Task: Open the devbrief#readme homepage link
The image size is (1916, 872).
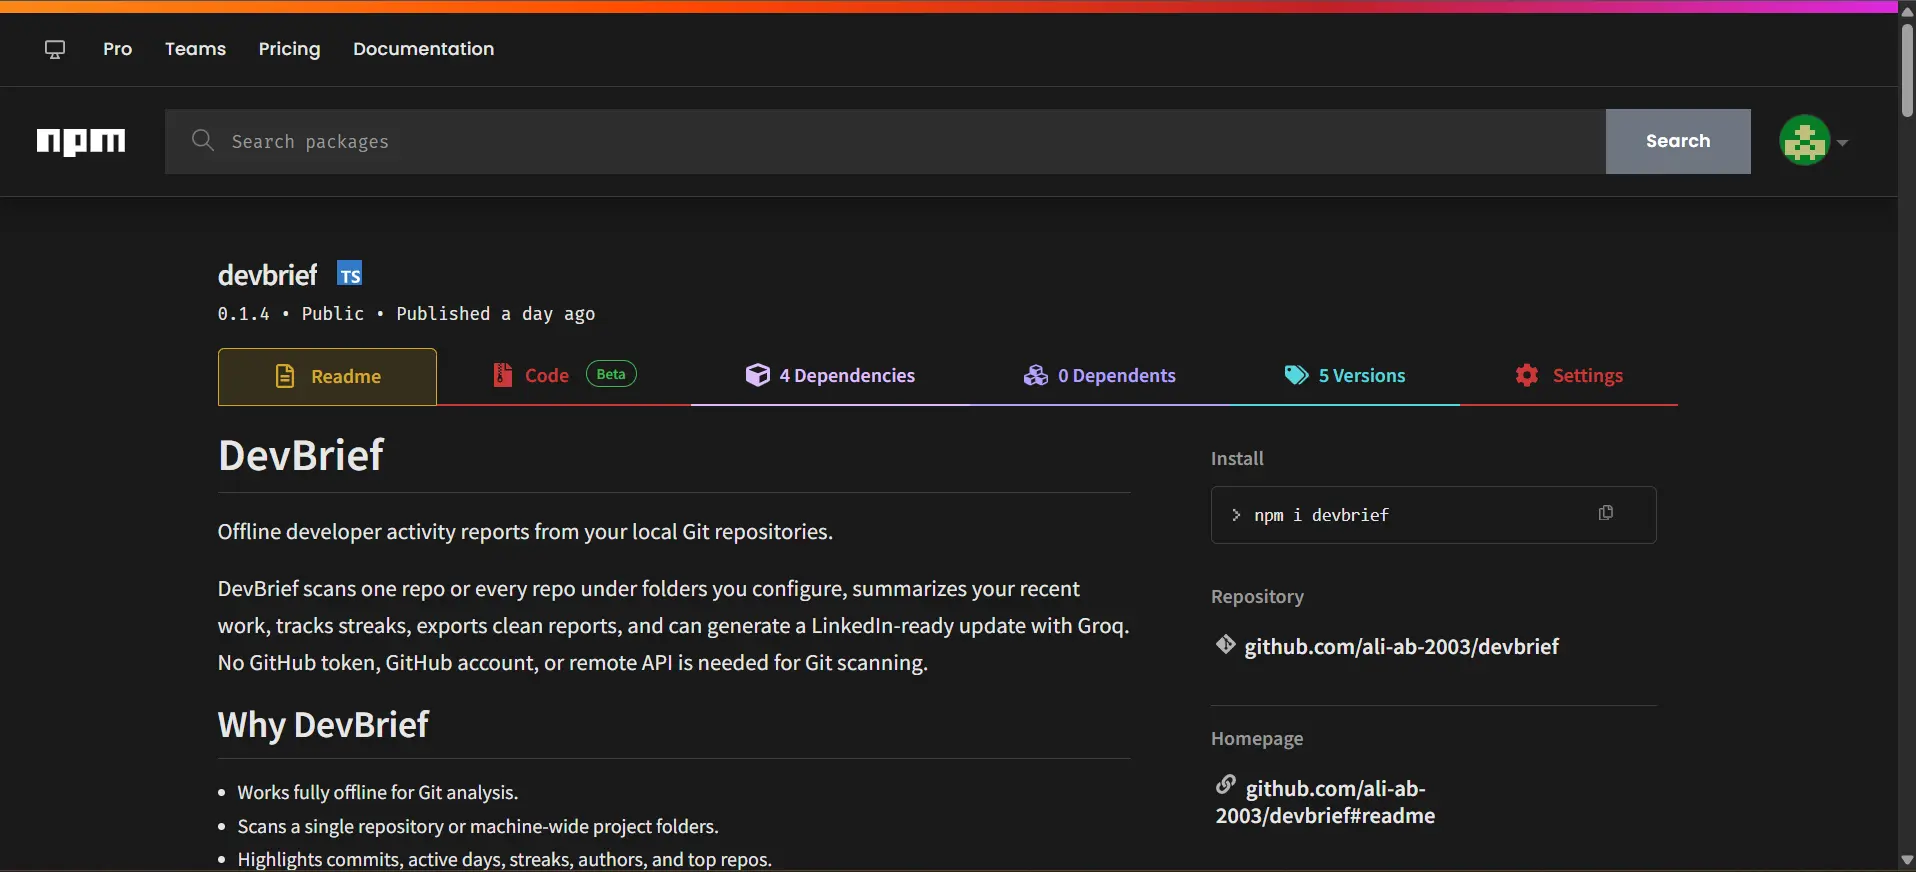Action: [x=1326, y=802]
